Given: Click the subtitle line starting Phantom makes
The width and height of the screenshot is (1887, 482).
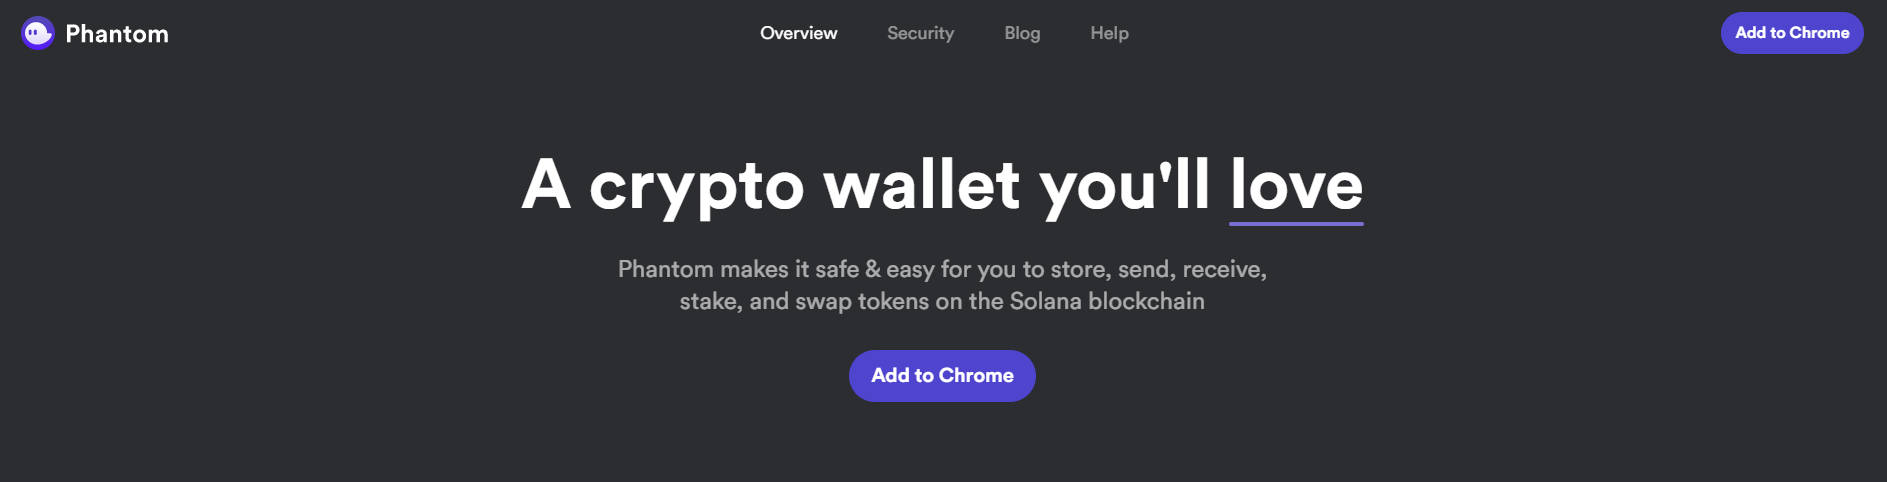Looking at the screenshot, I should click(942, 269).
